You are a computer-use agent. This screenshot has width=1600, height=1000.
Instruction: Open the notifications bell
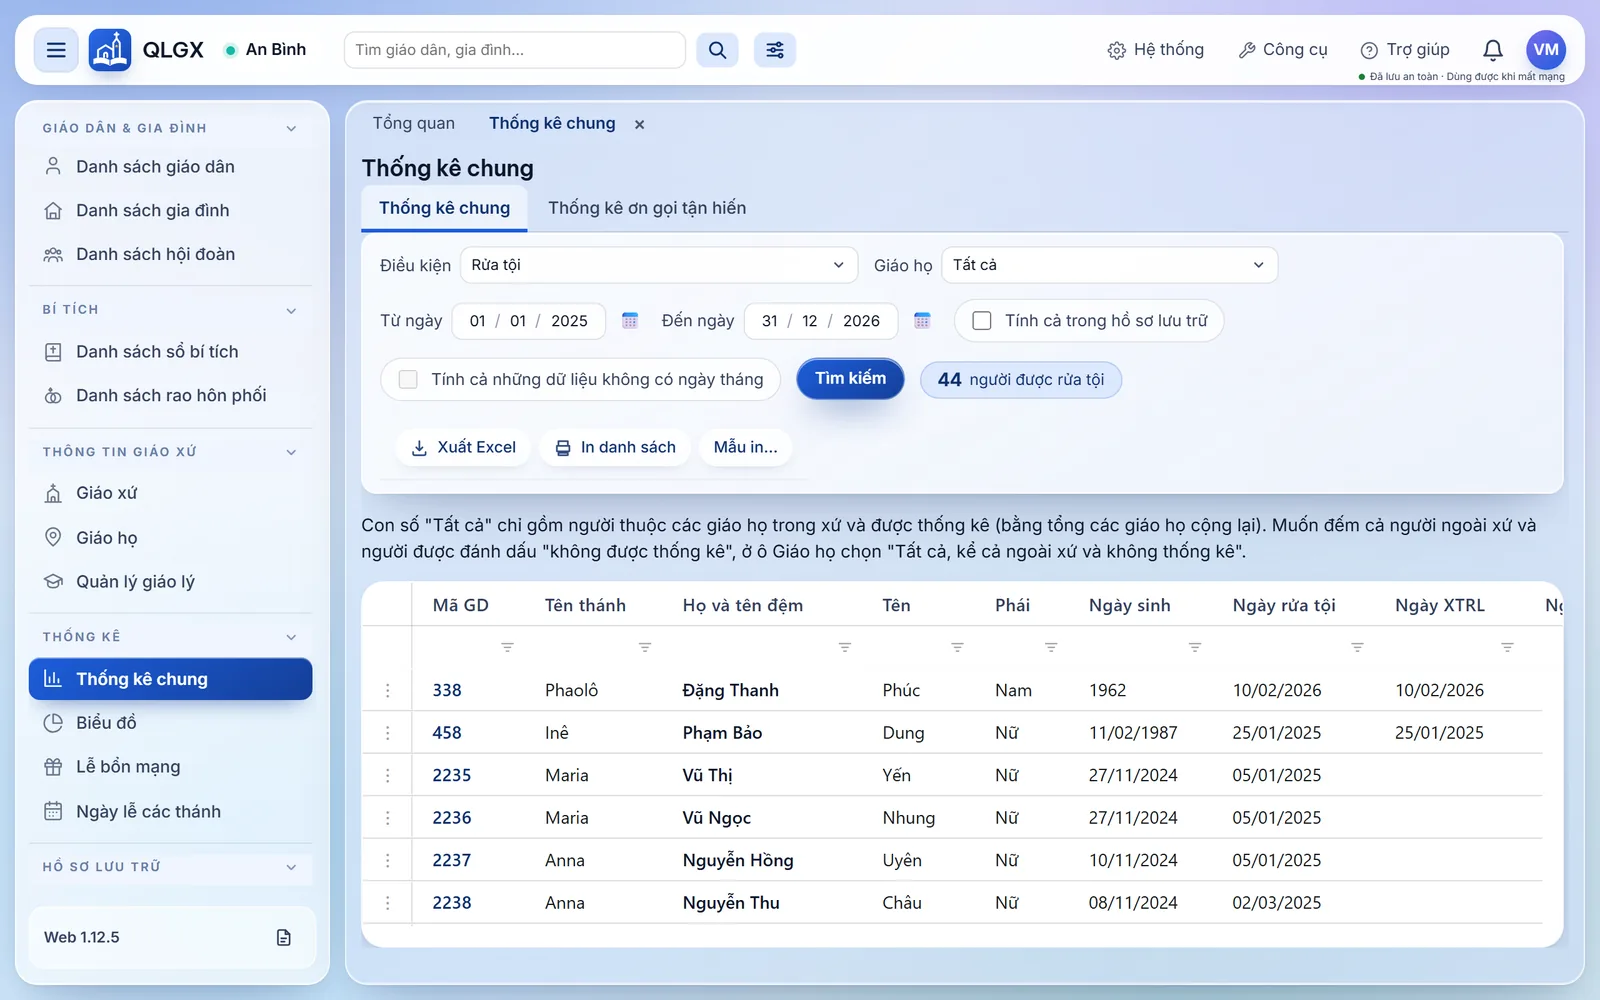[1493, 50]
